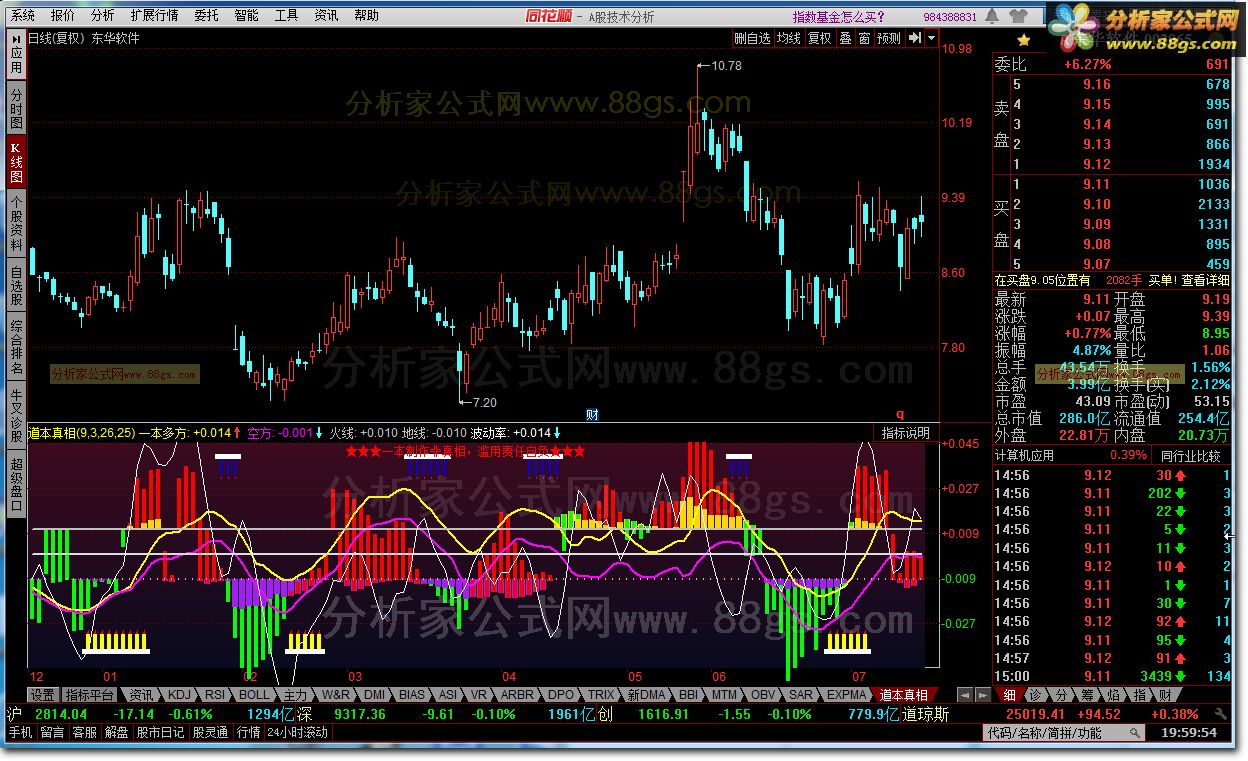Expand the chart toolbar dropdown arrow

point(932,38)
